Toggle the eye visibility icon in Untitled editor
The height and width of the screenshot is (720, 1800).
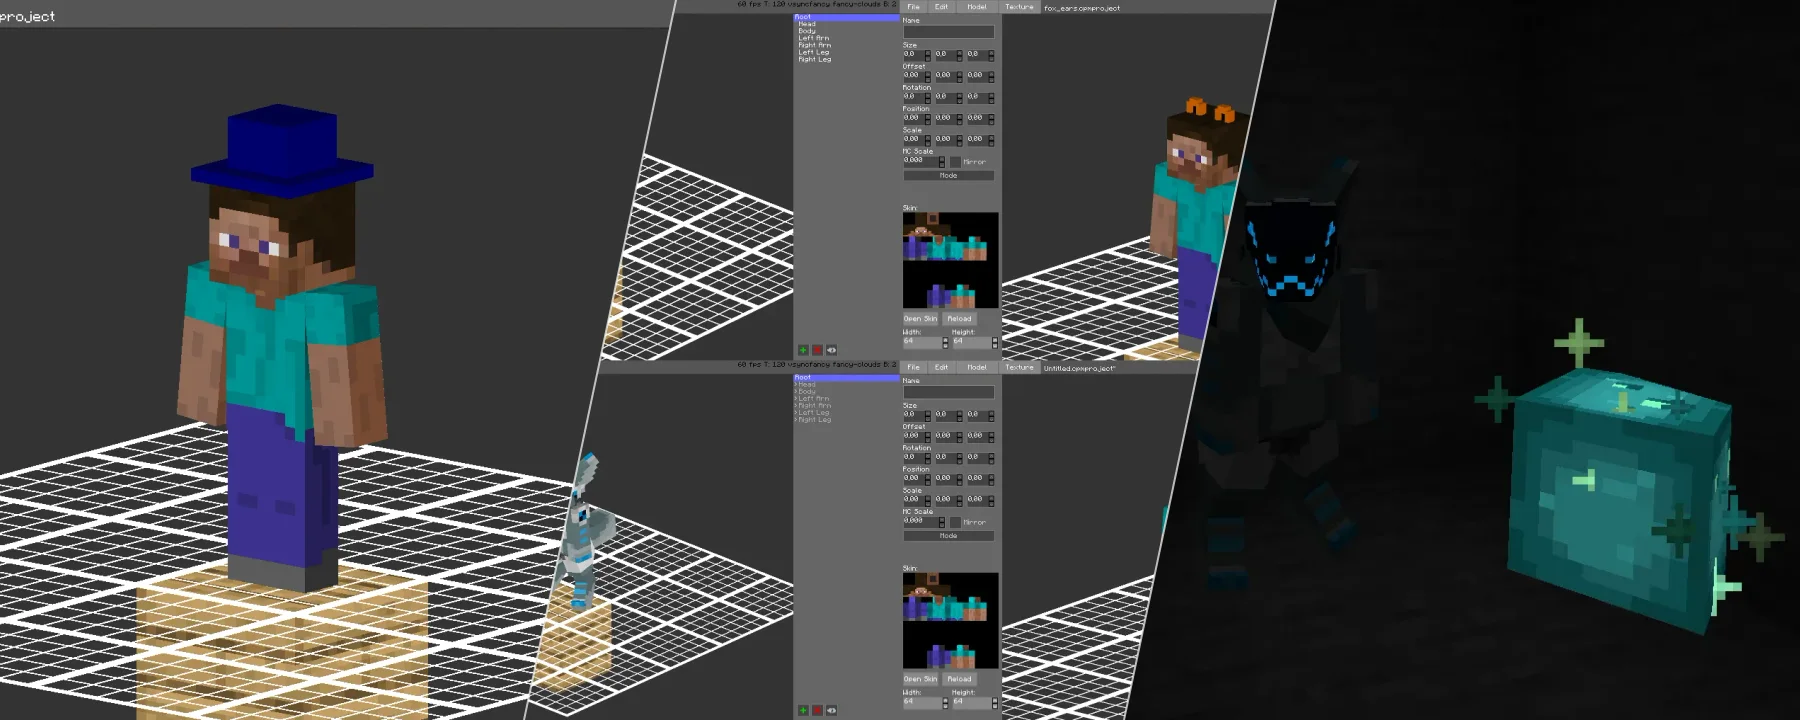point(831,710)
